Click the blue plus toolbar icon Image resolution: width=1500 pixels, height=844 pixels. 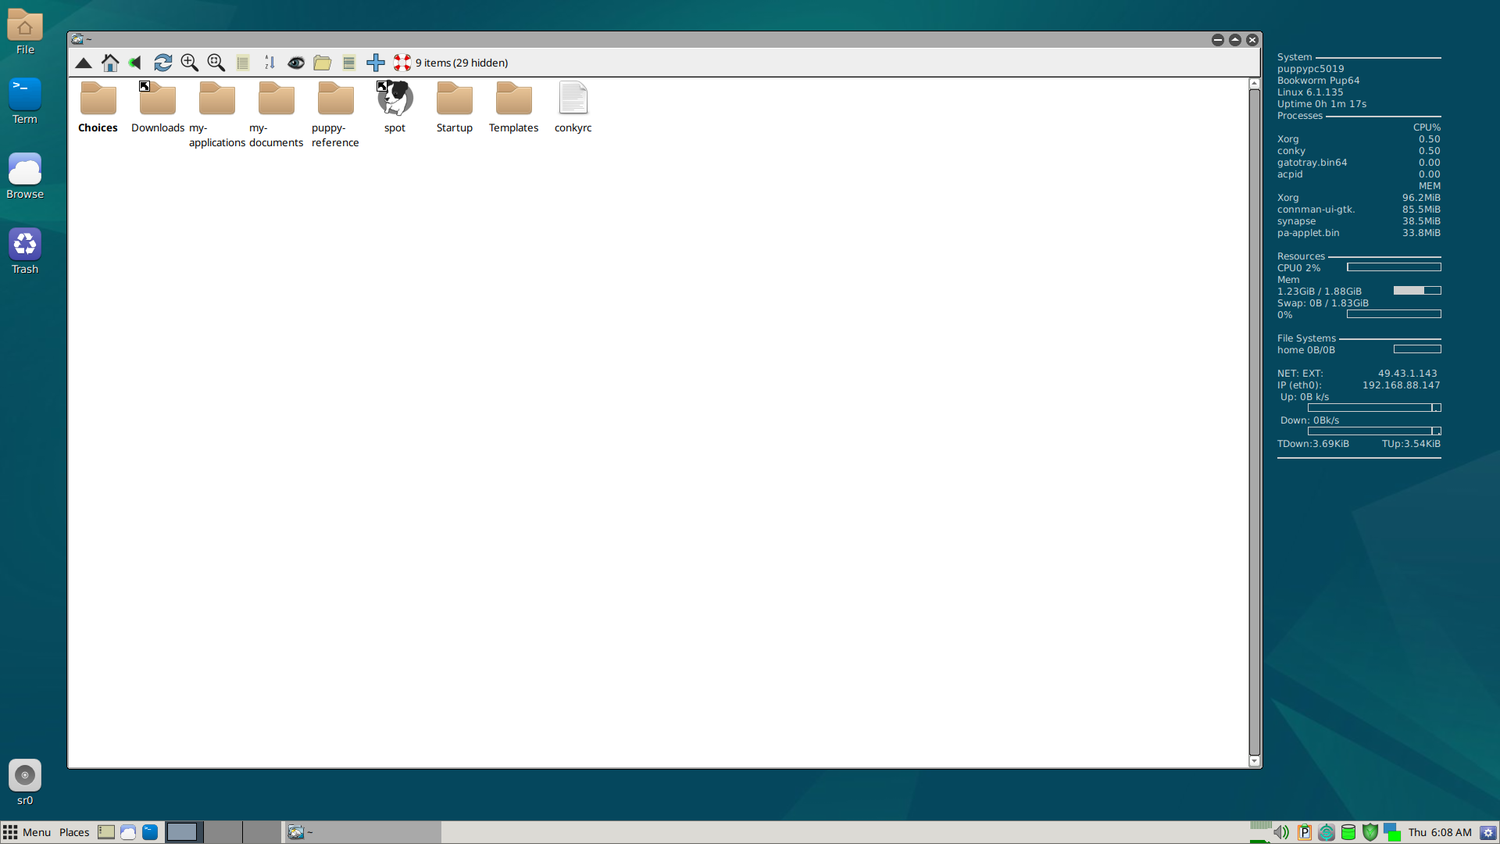(376, 63)
